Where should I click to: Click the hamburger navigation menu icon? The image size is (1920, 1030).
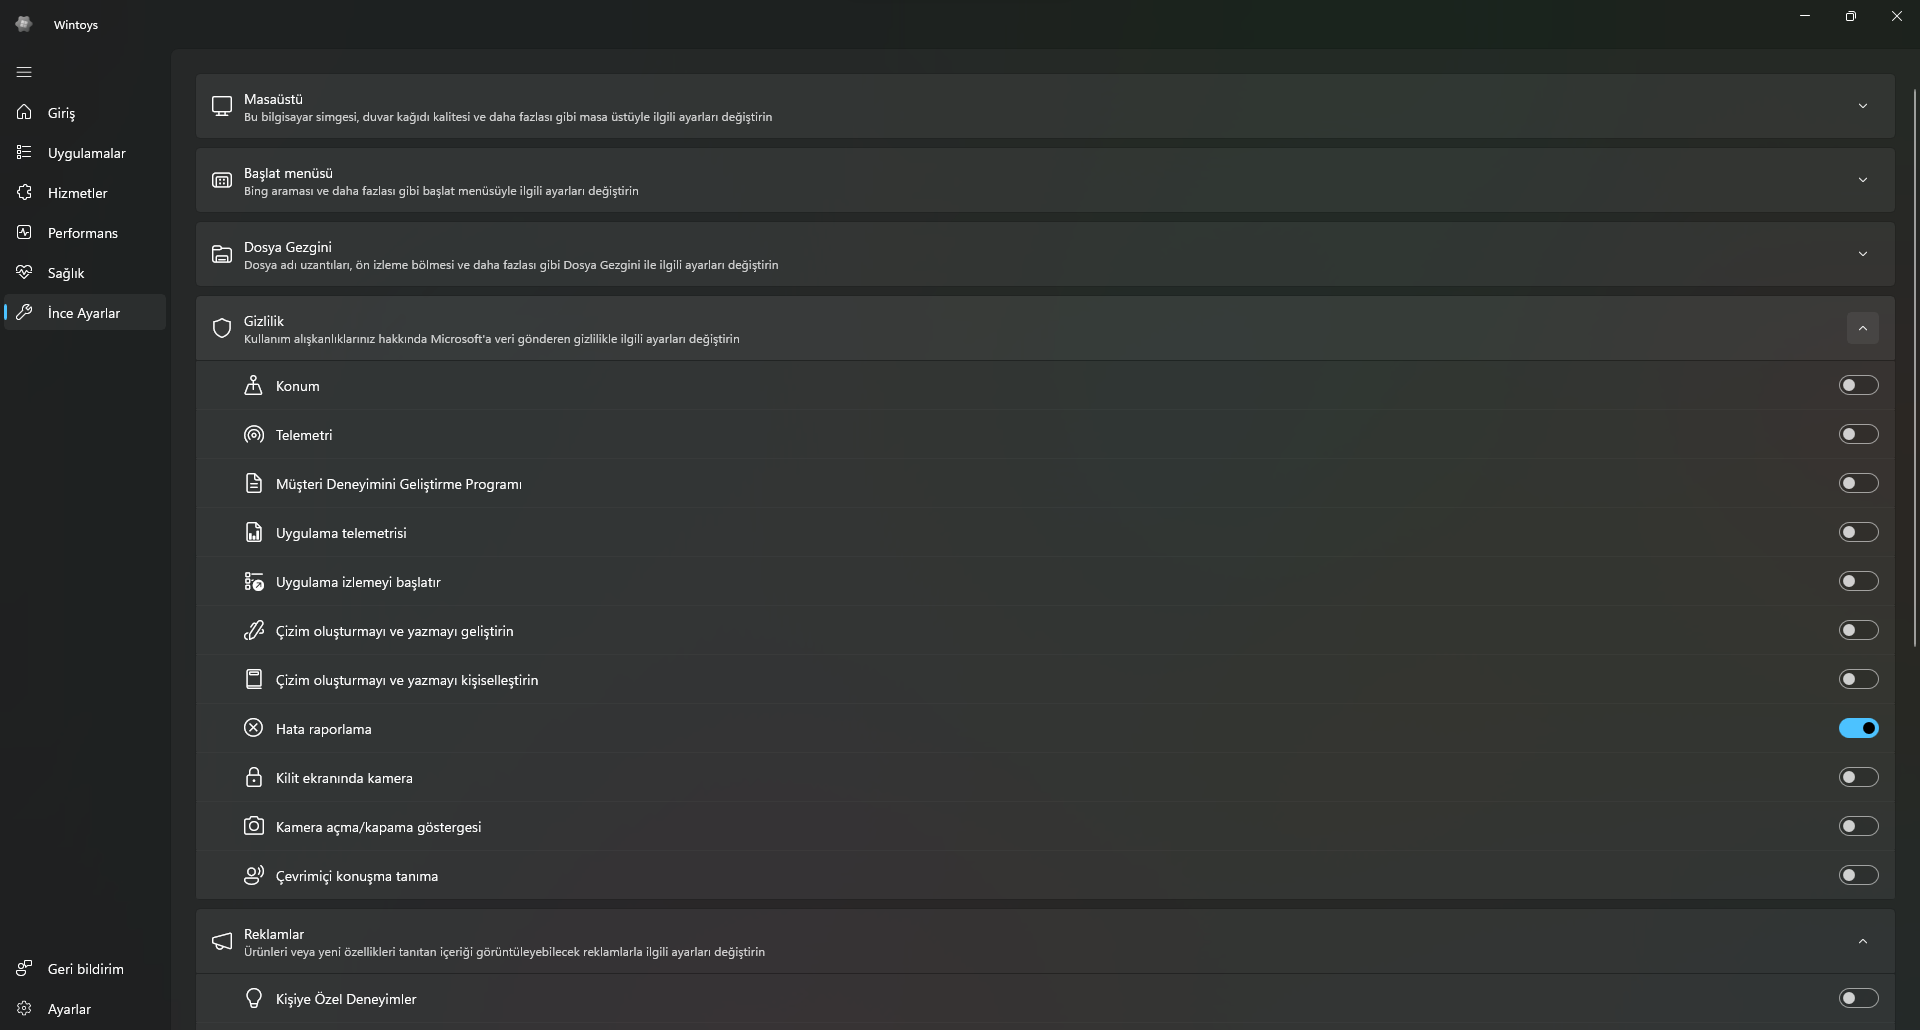click(24, 72)
